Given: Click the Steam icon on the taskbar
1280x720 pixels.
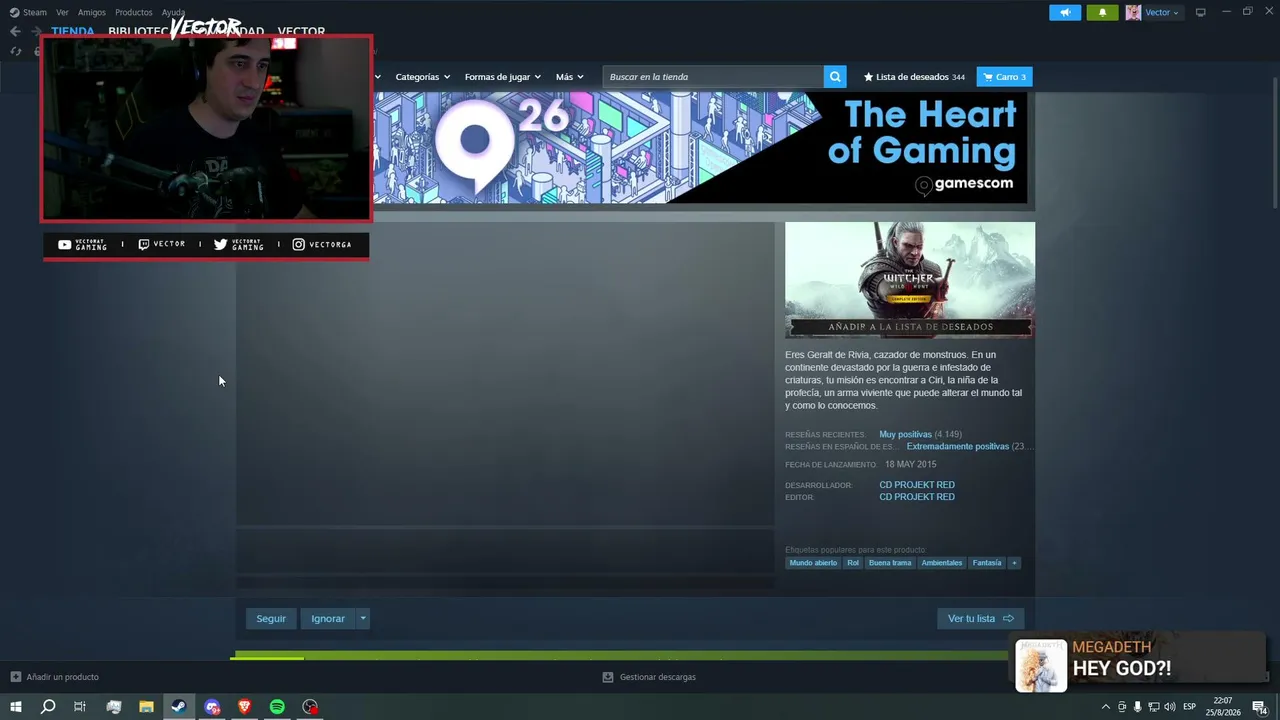Looking at the screenshot, I should pyautogui.click(x=178, y=707).
